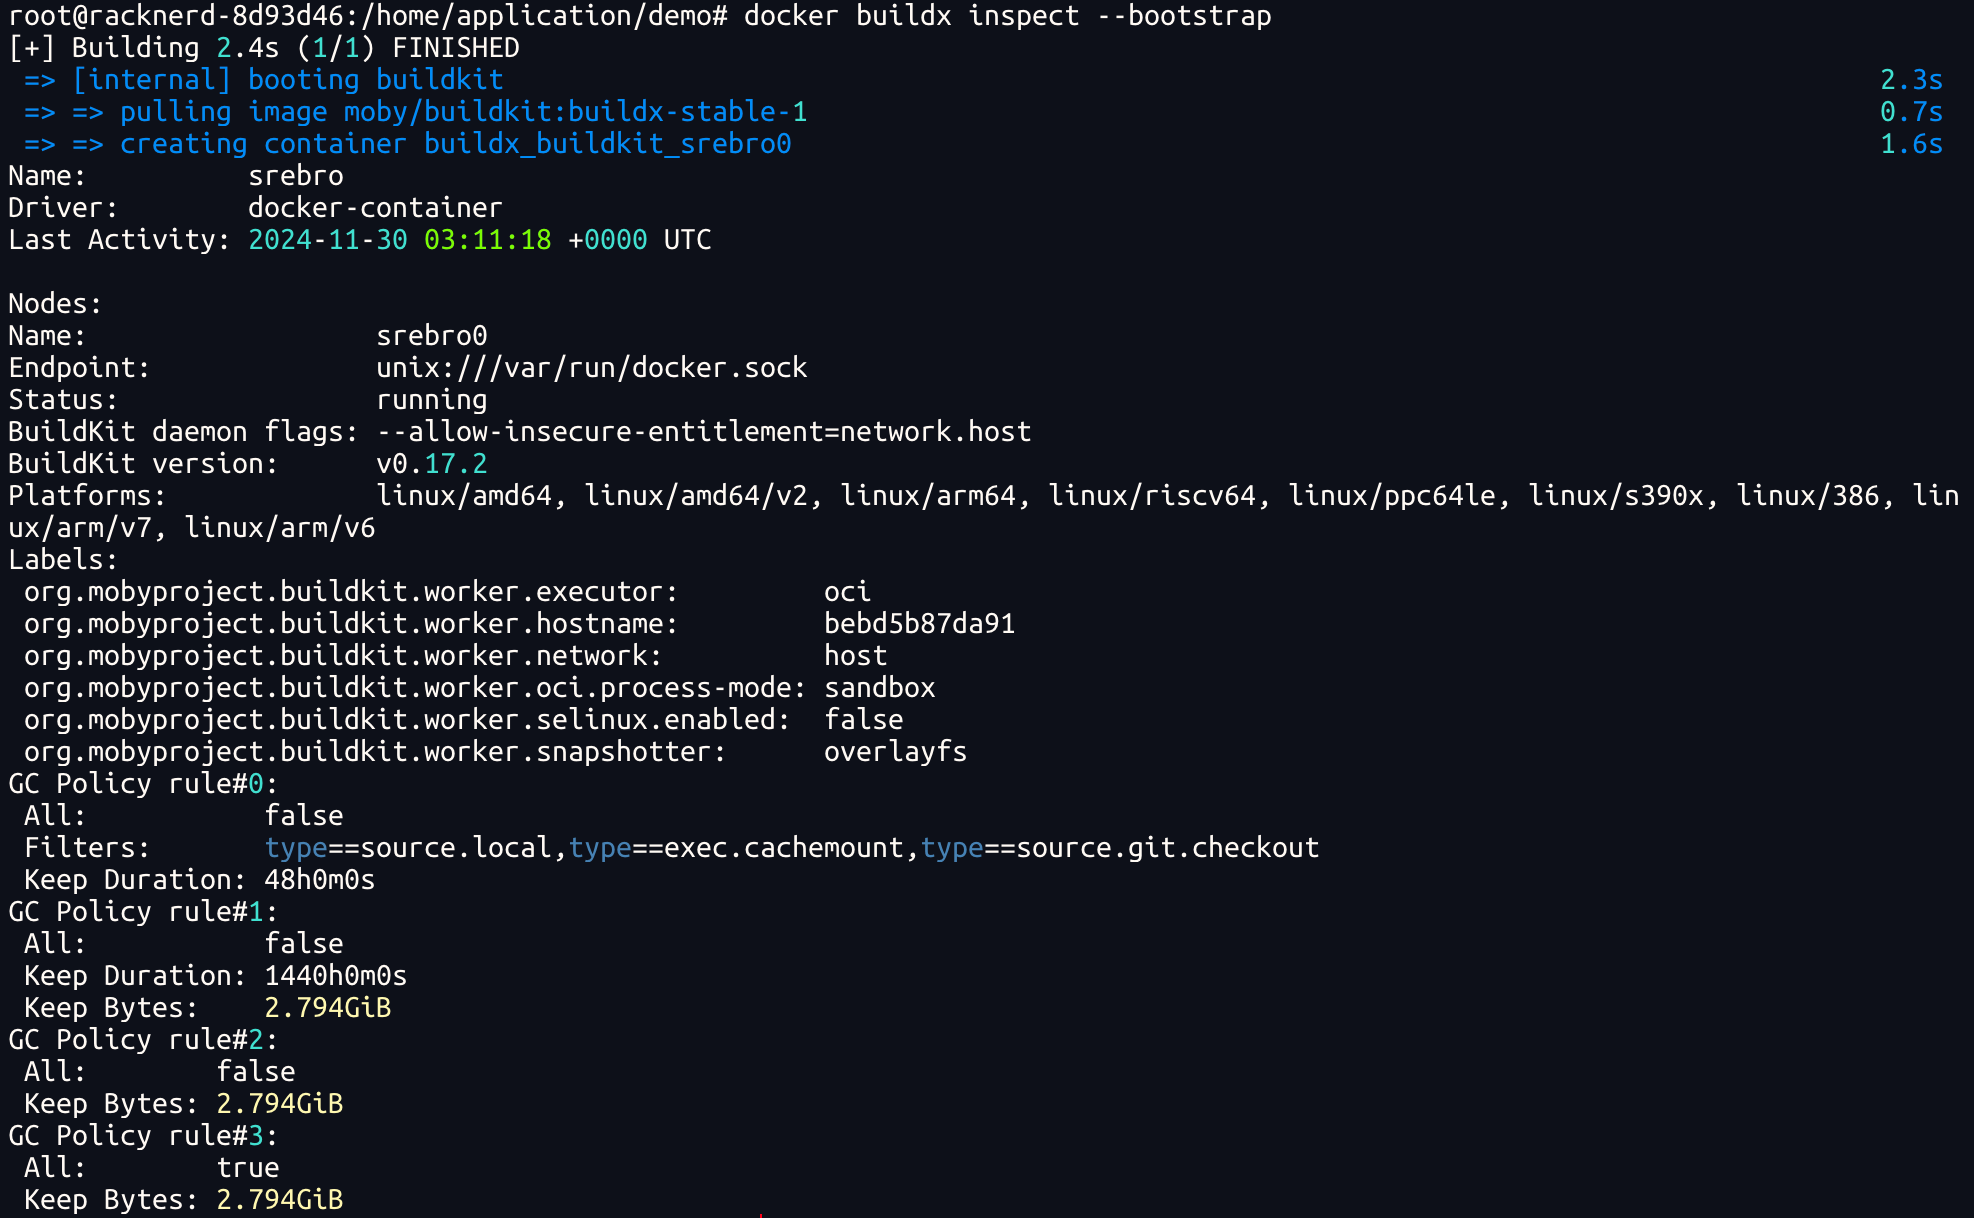Click the 1440h0m0s keep duration value

335,976
